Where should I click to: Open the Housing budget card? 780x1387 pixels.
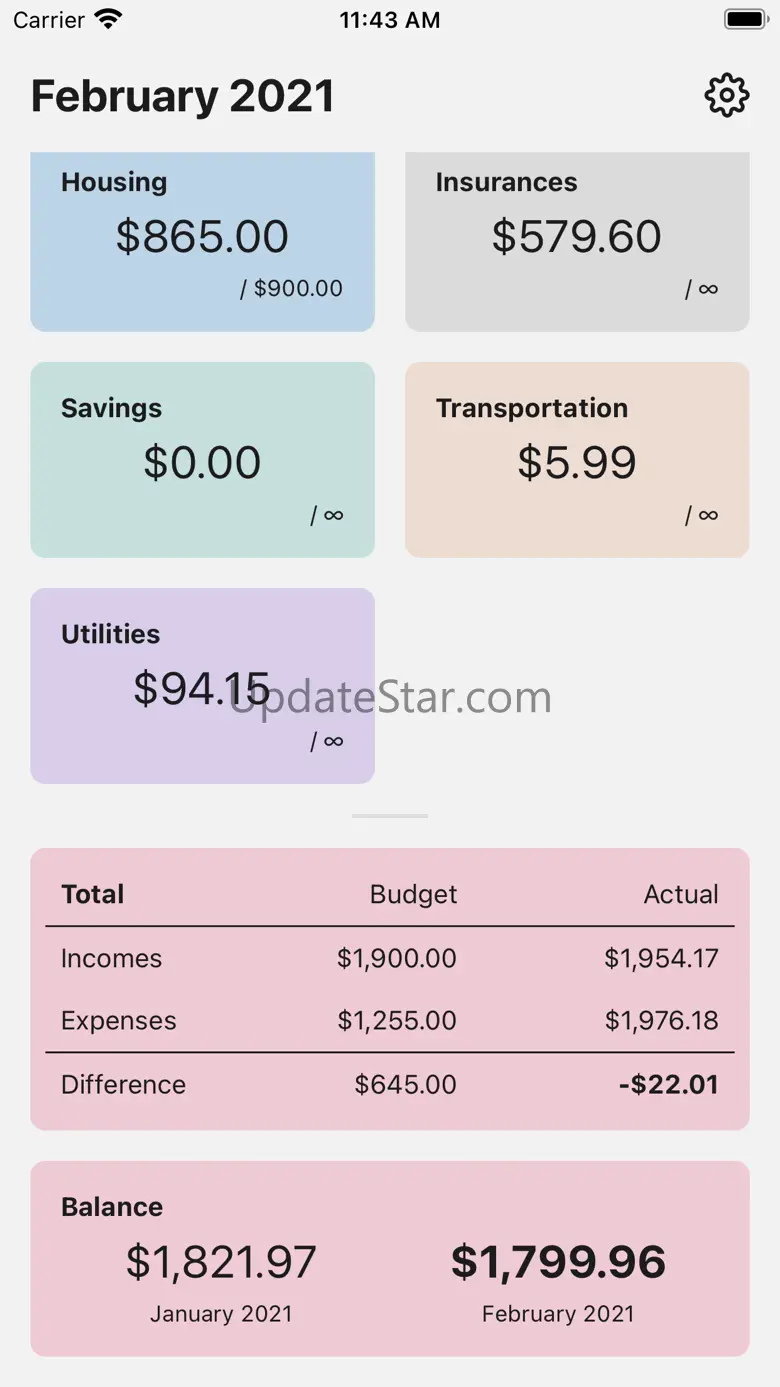[x=202, y=240]
